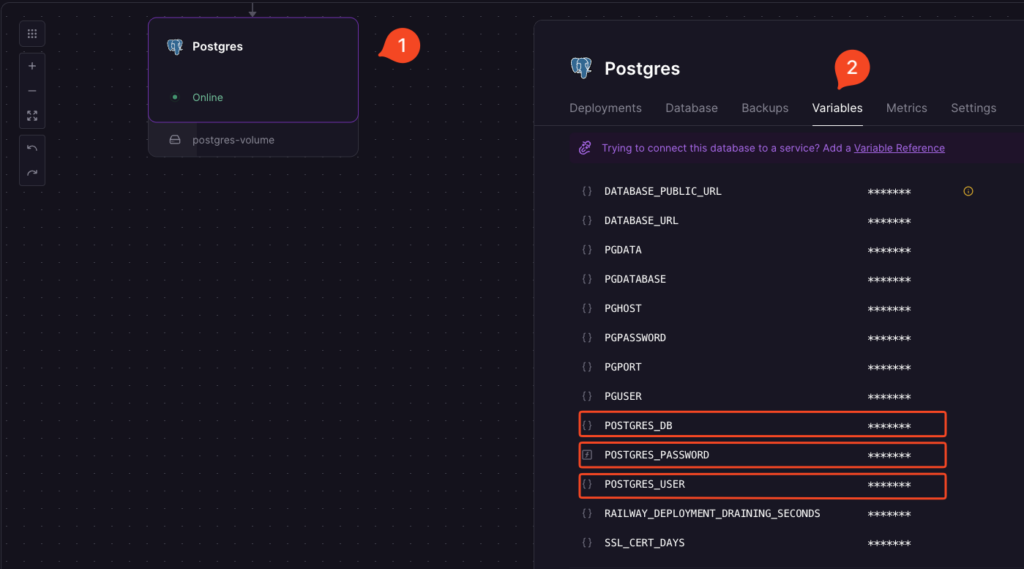Screen dimensions: 1024x569
Task: Open the Deployments tab
Action: (x=605, y=108)
